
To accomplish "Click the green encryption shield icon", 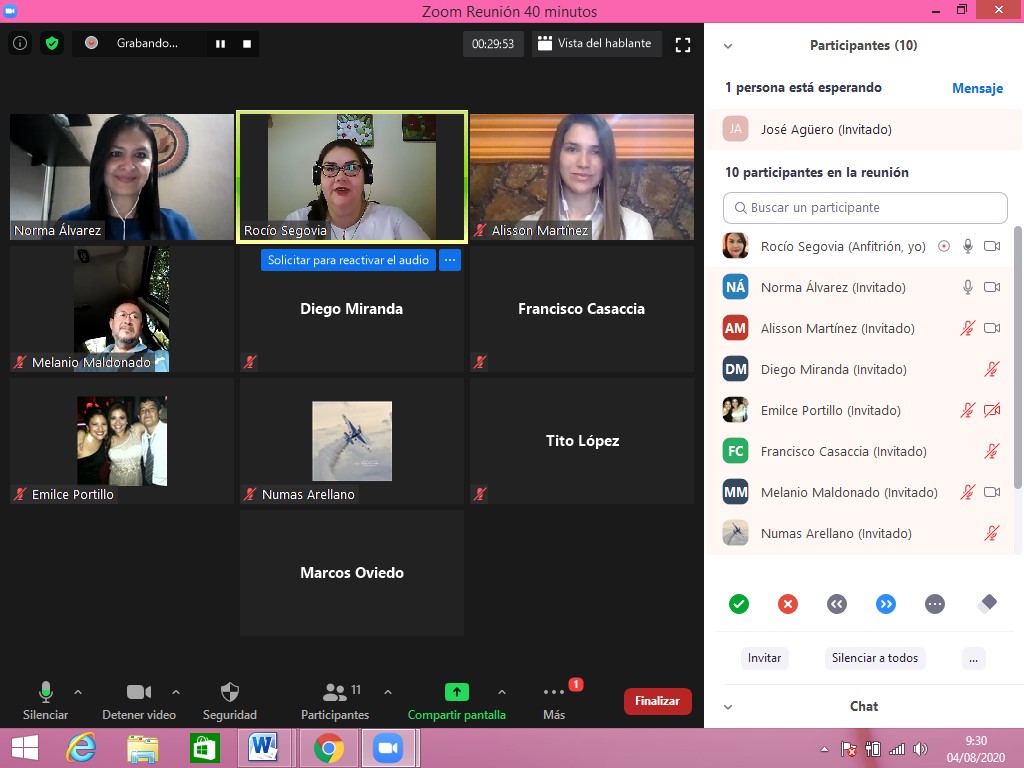I will 52,44.
